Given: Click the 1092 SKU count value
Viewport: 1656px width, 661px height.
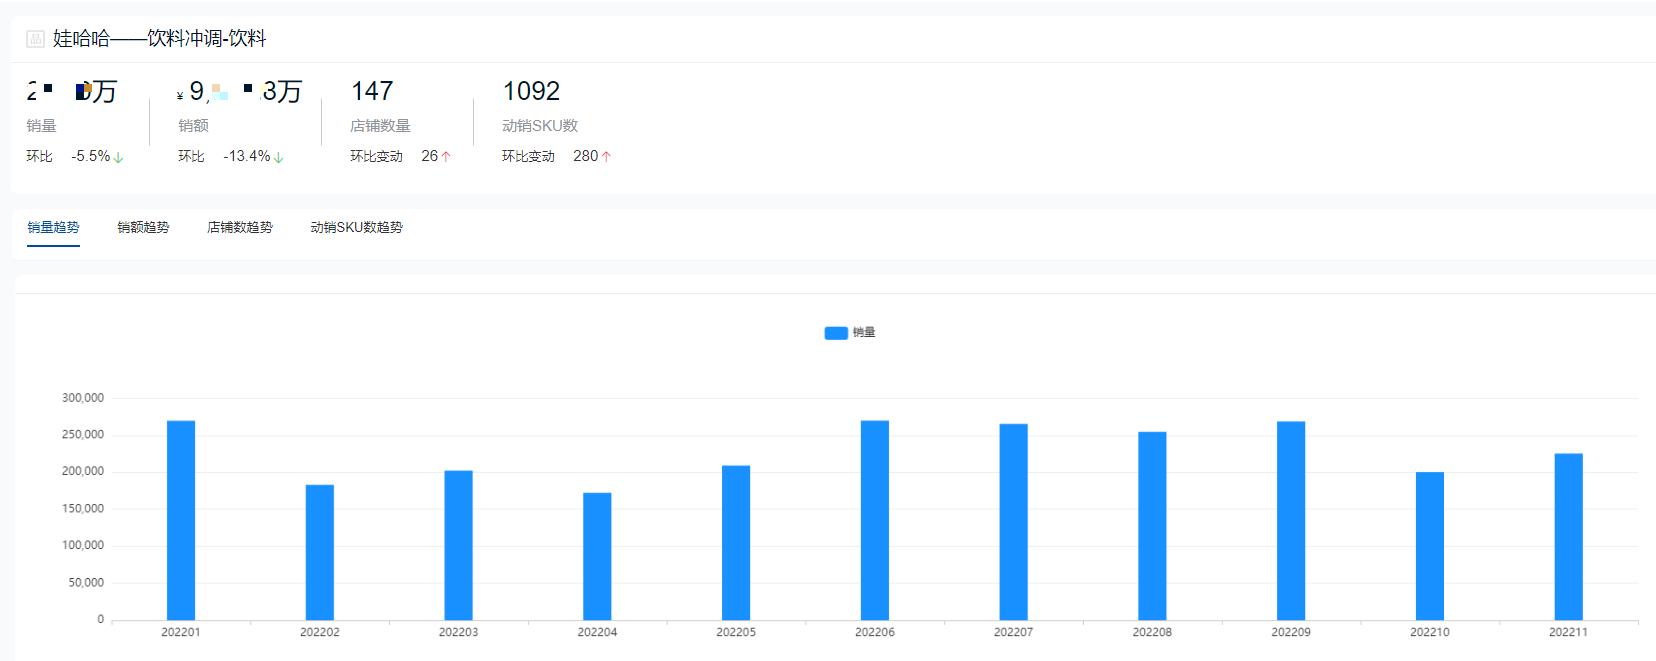Looking at the screenshot, I should coord(531,91).
